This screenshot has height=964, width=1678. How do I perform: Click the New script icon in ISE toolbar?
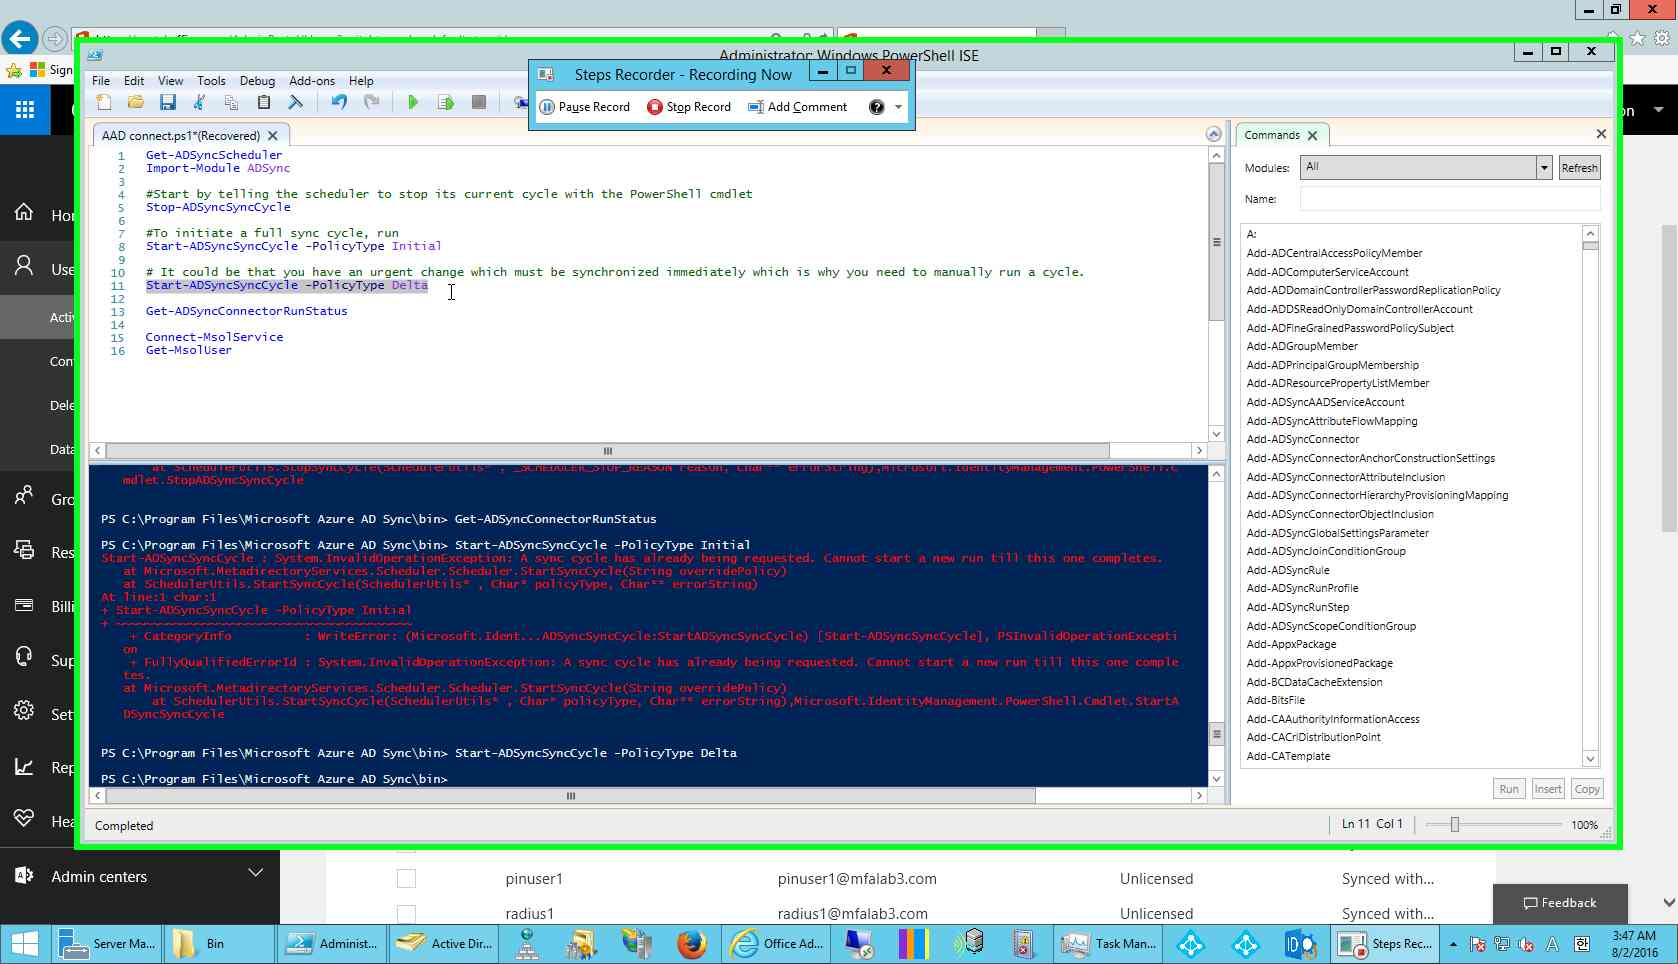coord(104,102)
